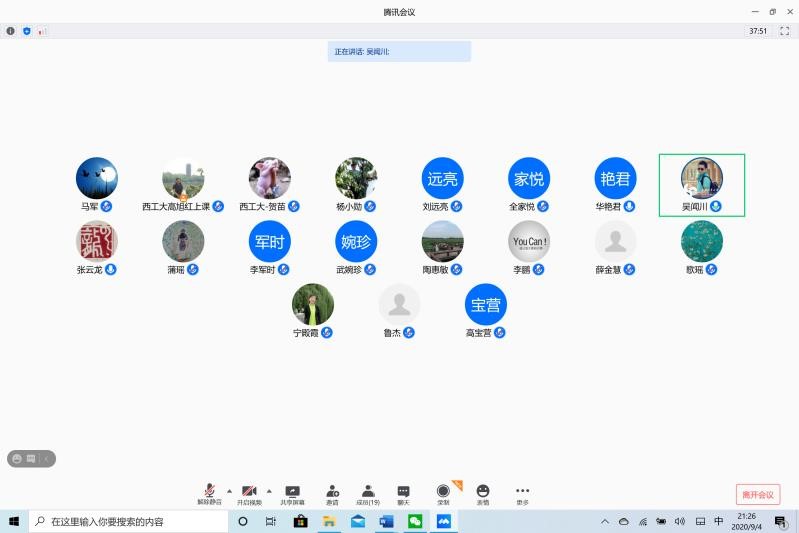Show meeting info via the info icon

pyautogui.click(x=11, y=31)
